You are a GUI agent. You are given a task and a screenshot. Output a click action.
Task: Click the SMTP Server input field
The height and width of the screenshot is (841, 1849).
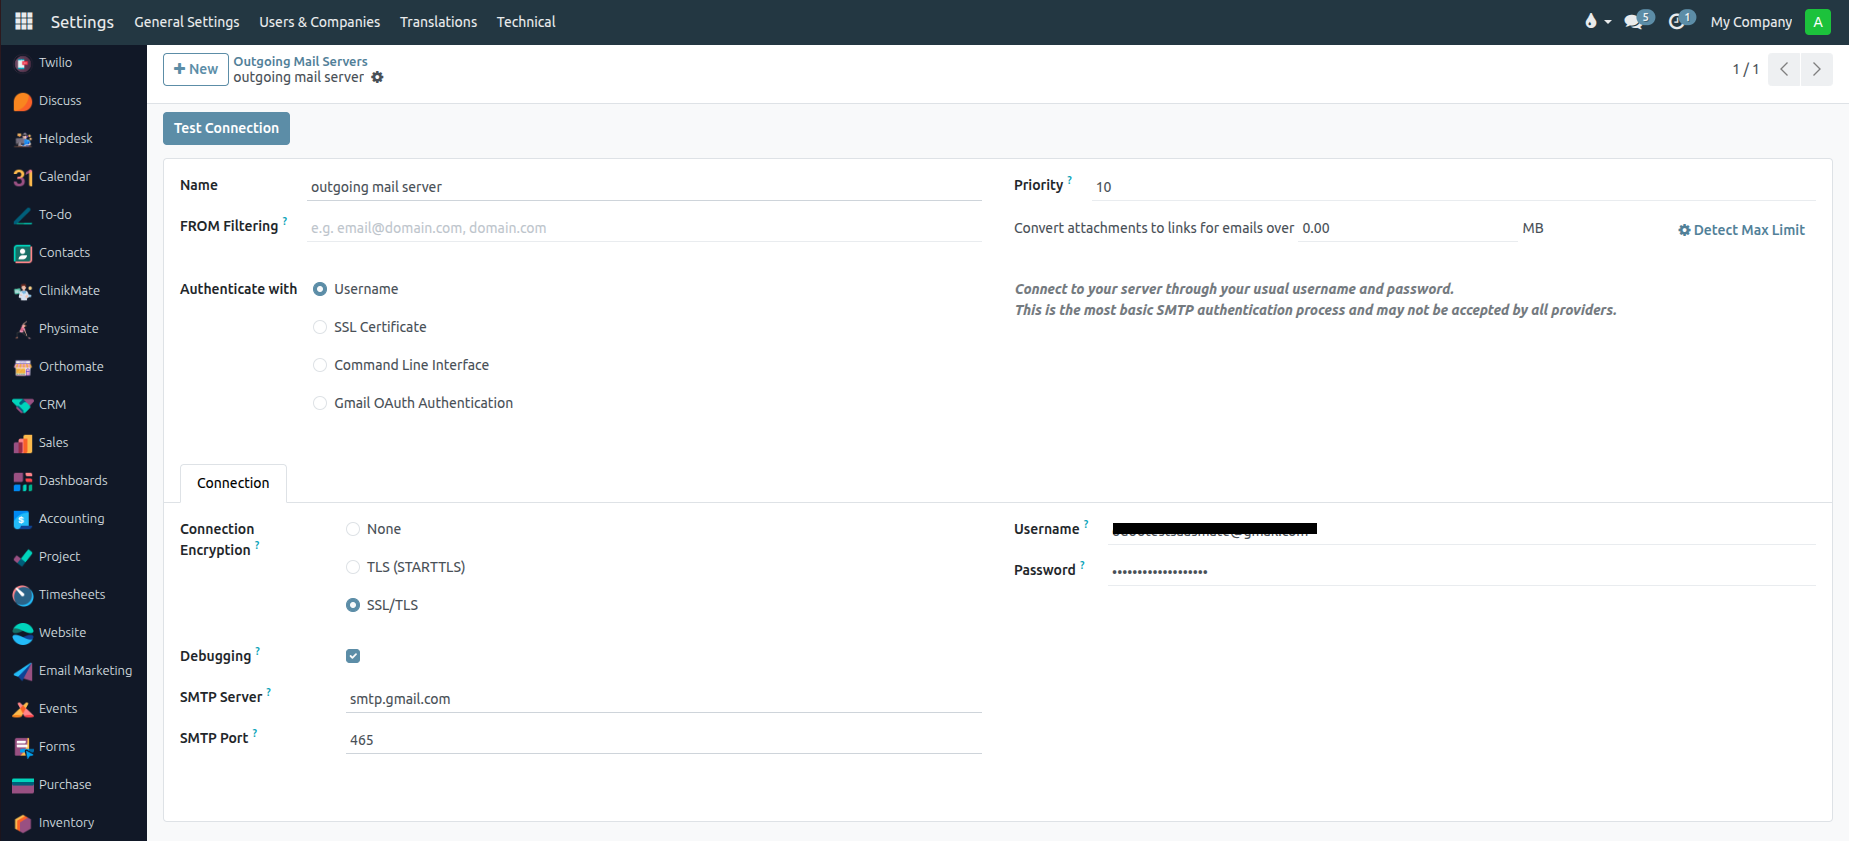663,699
